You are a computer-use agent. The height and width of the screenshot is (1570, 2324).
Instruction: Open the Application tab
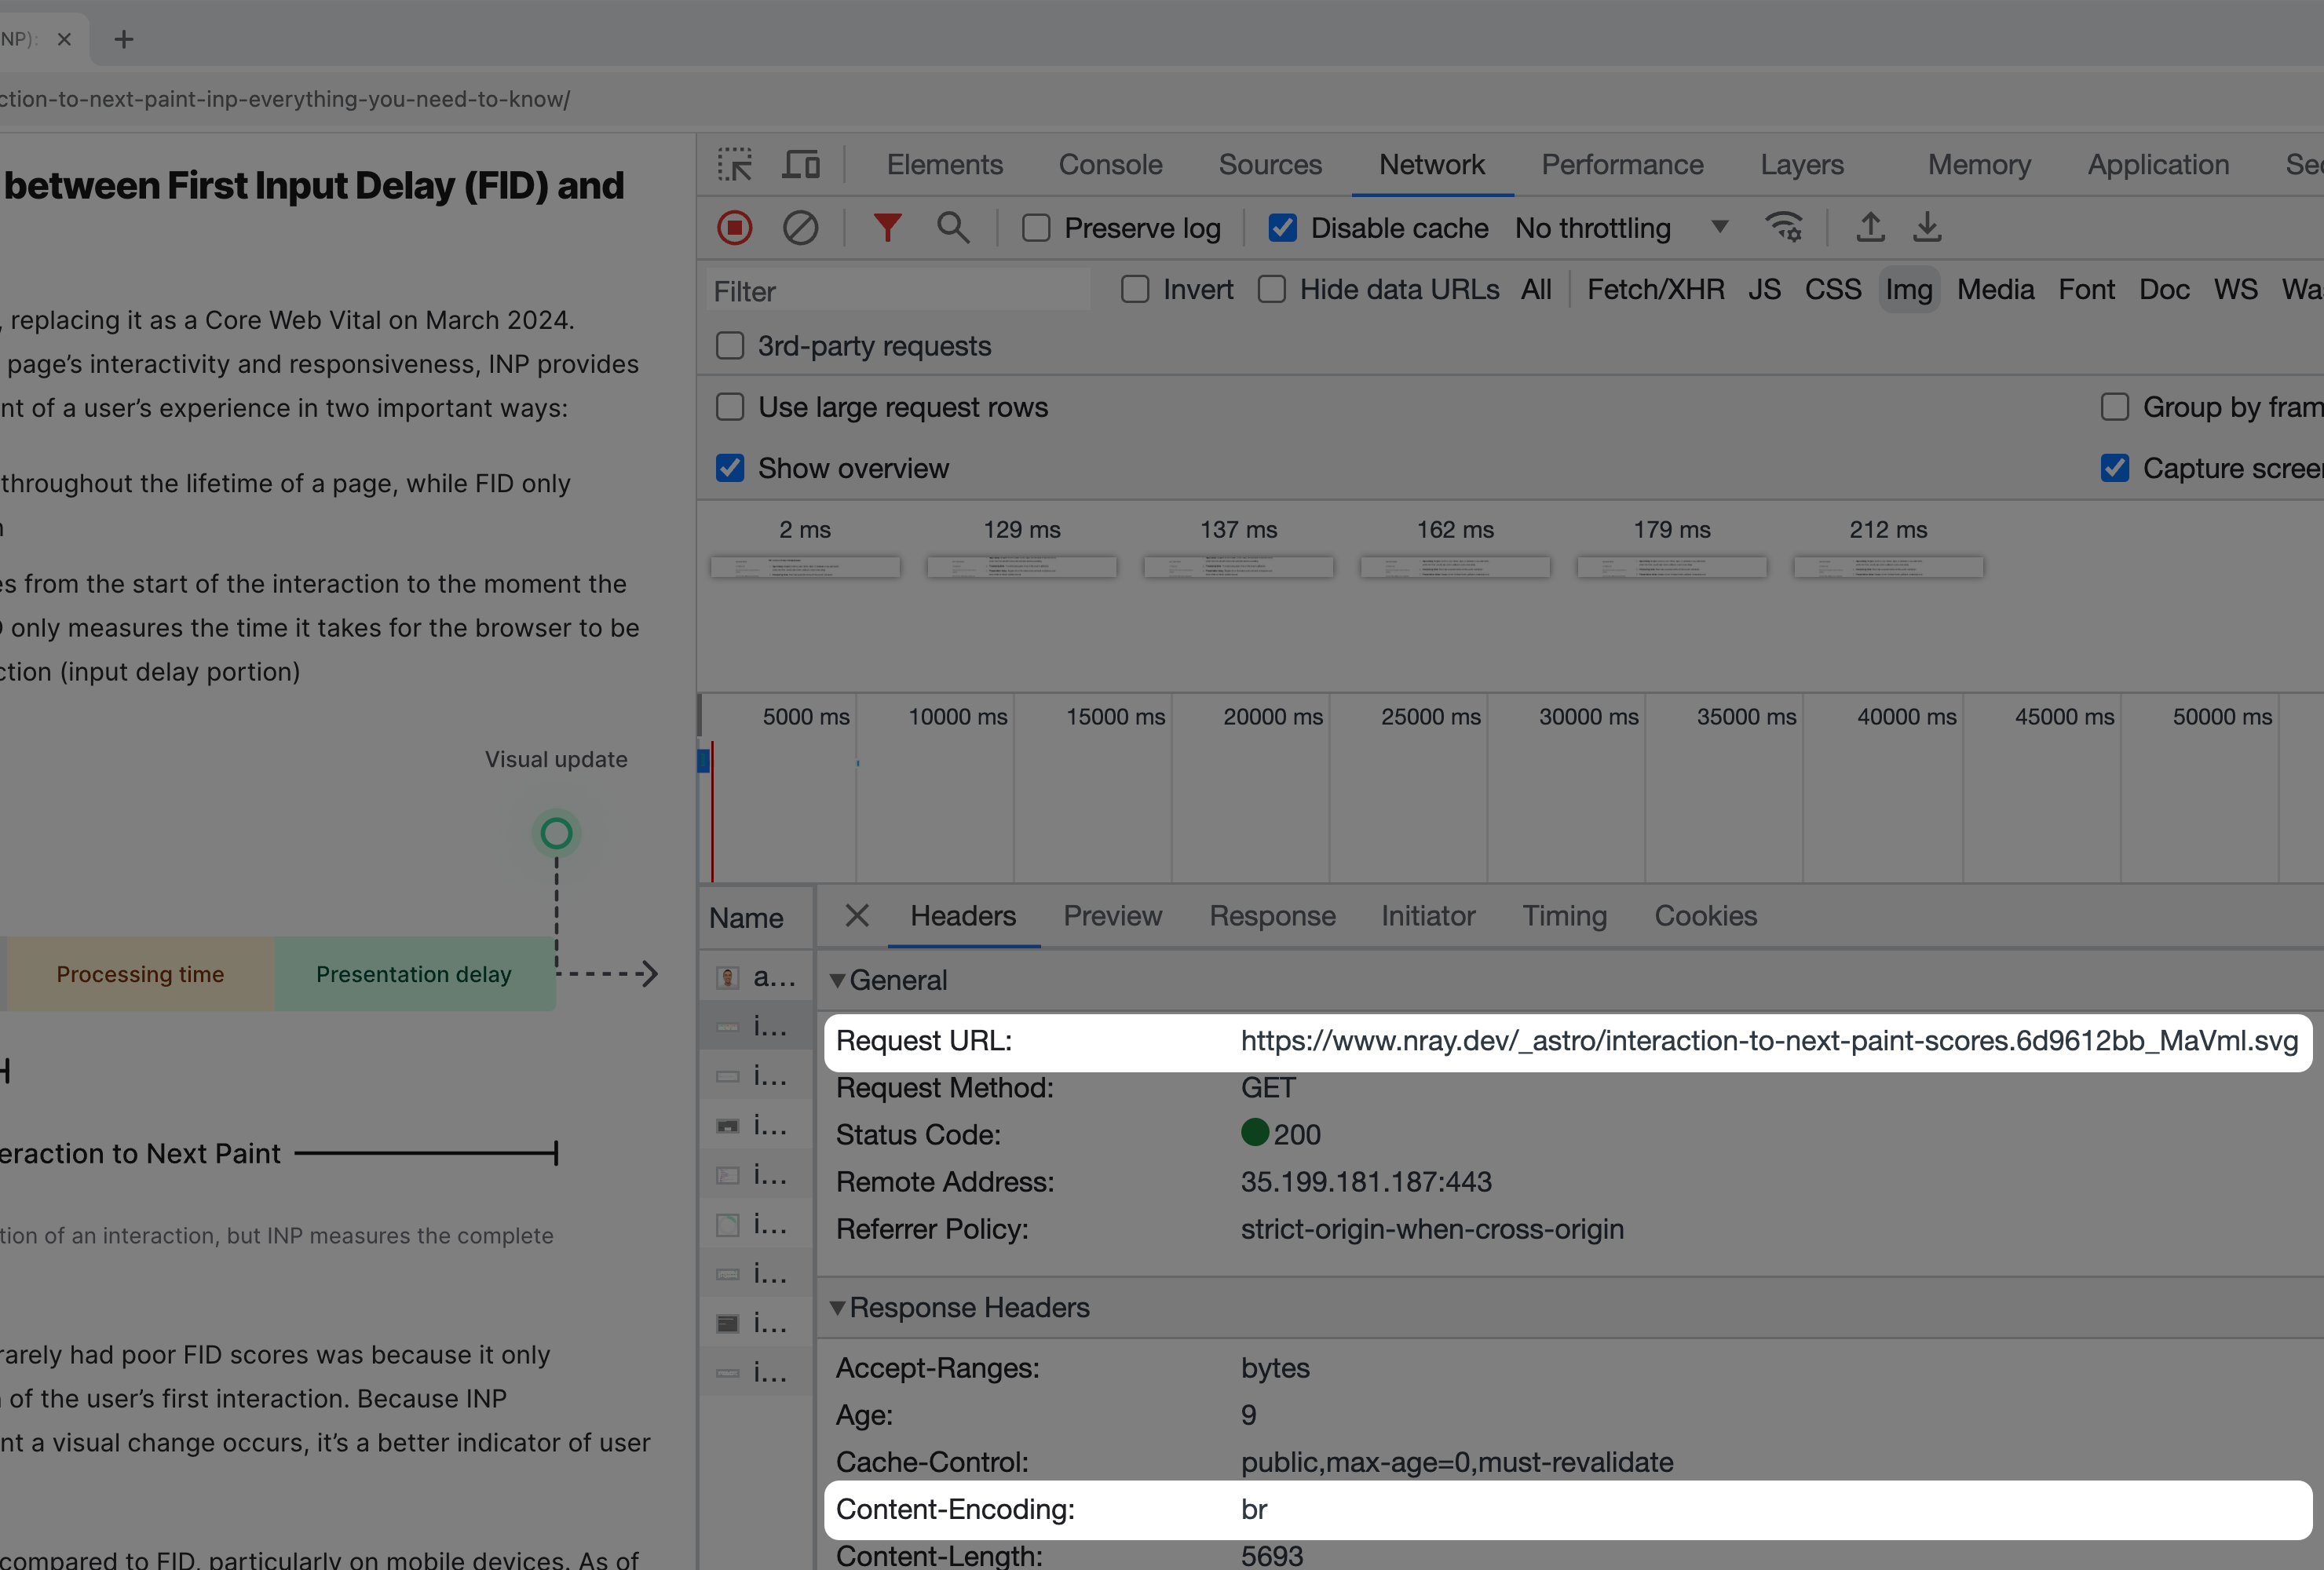(2158, 165)
